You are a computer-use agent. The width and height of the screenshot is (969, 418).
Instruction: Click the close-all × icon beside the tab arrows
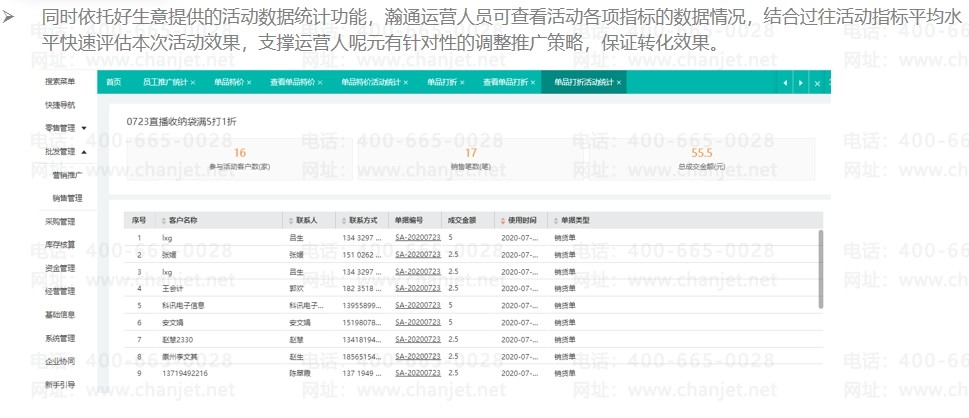click(x=817, y=83)
